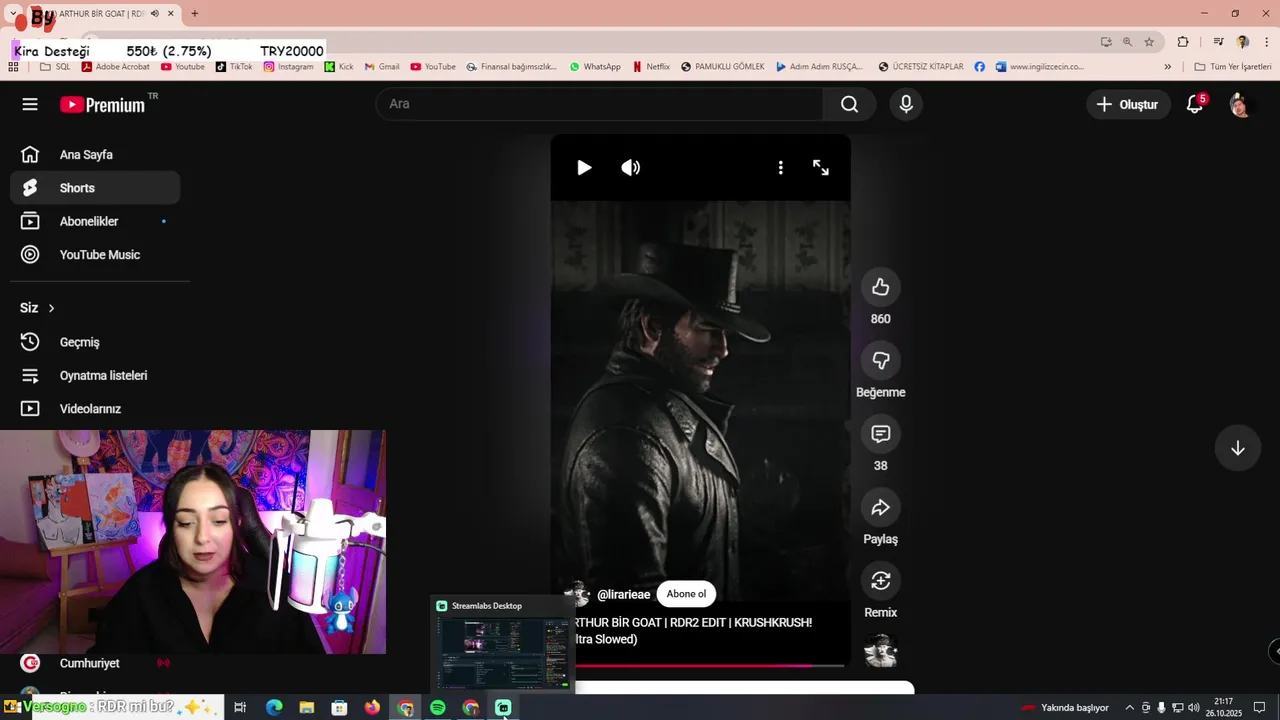The width and height of the screenshot is (1280, 720).
Task: Play the Shorts video
Action: 584,168
